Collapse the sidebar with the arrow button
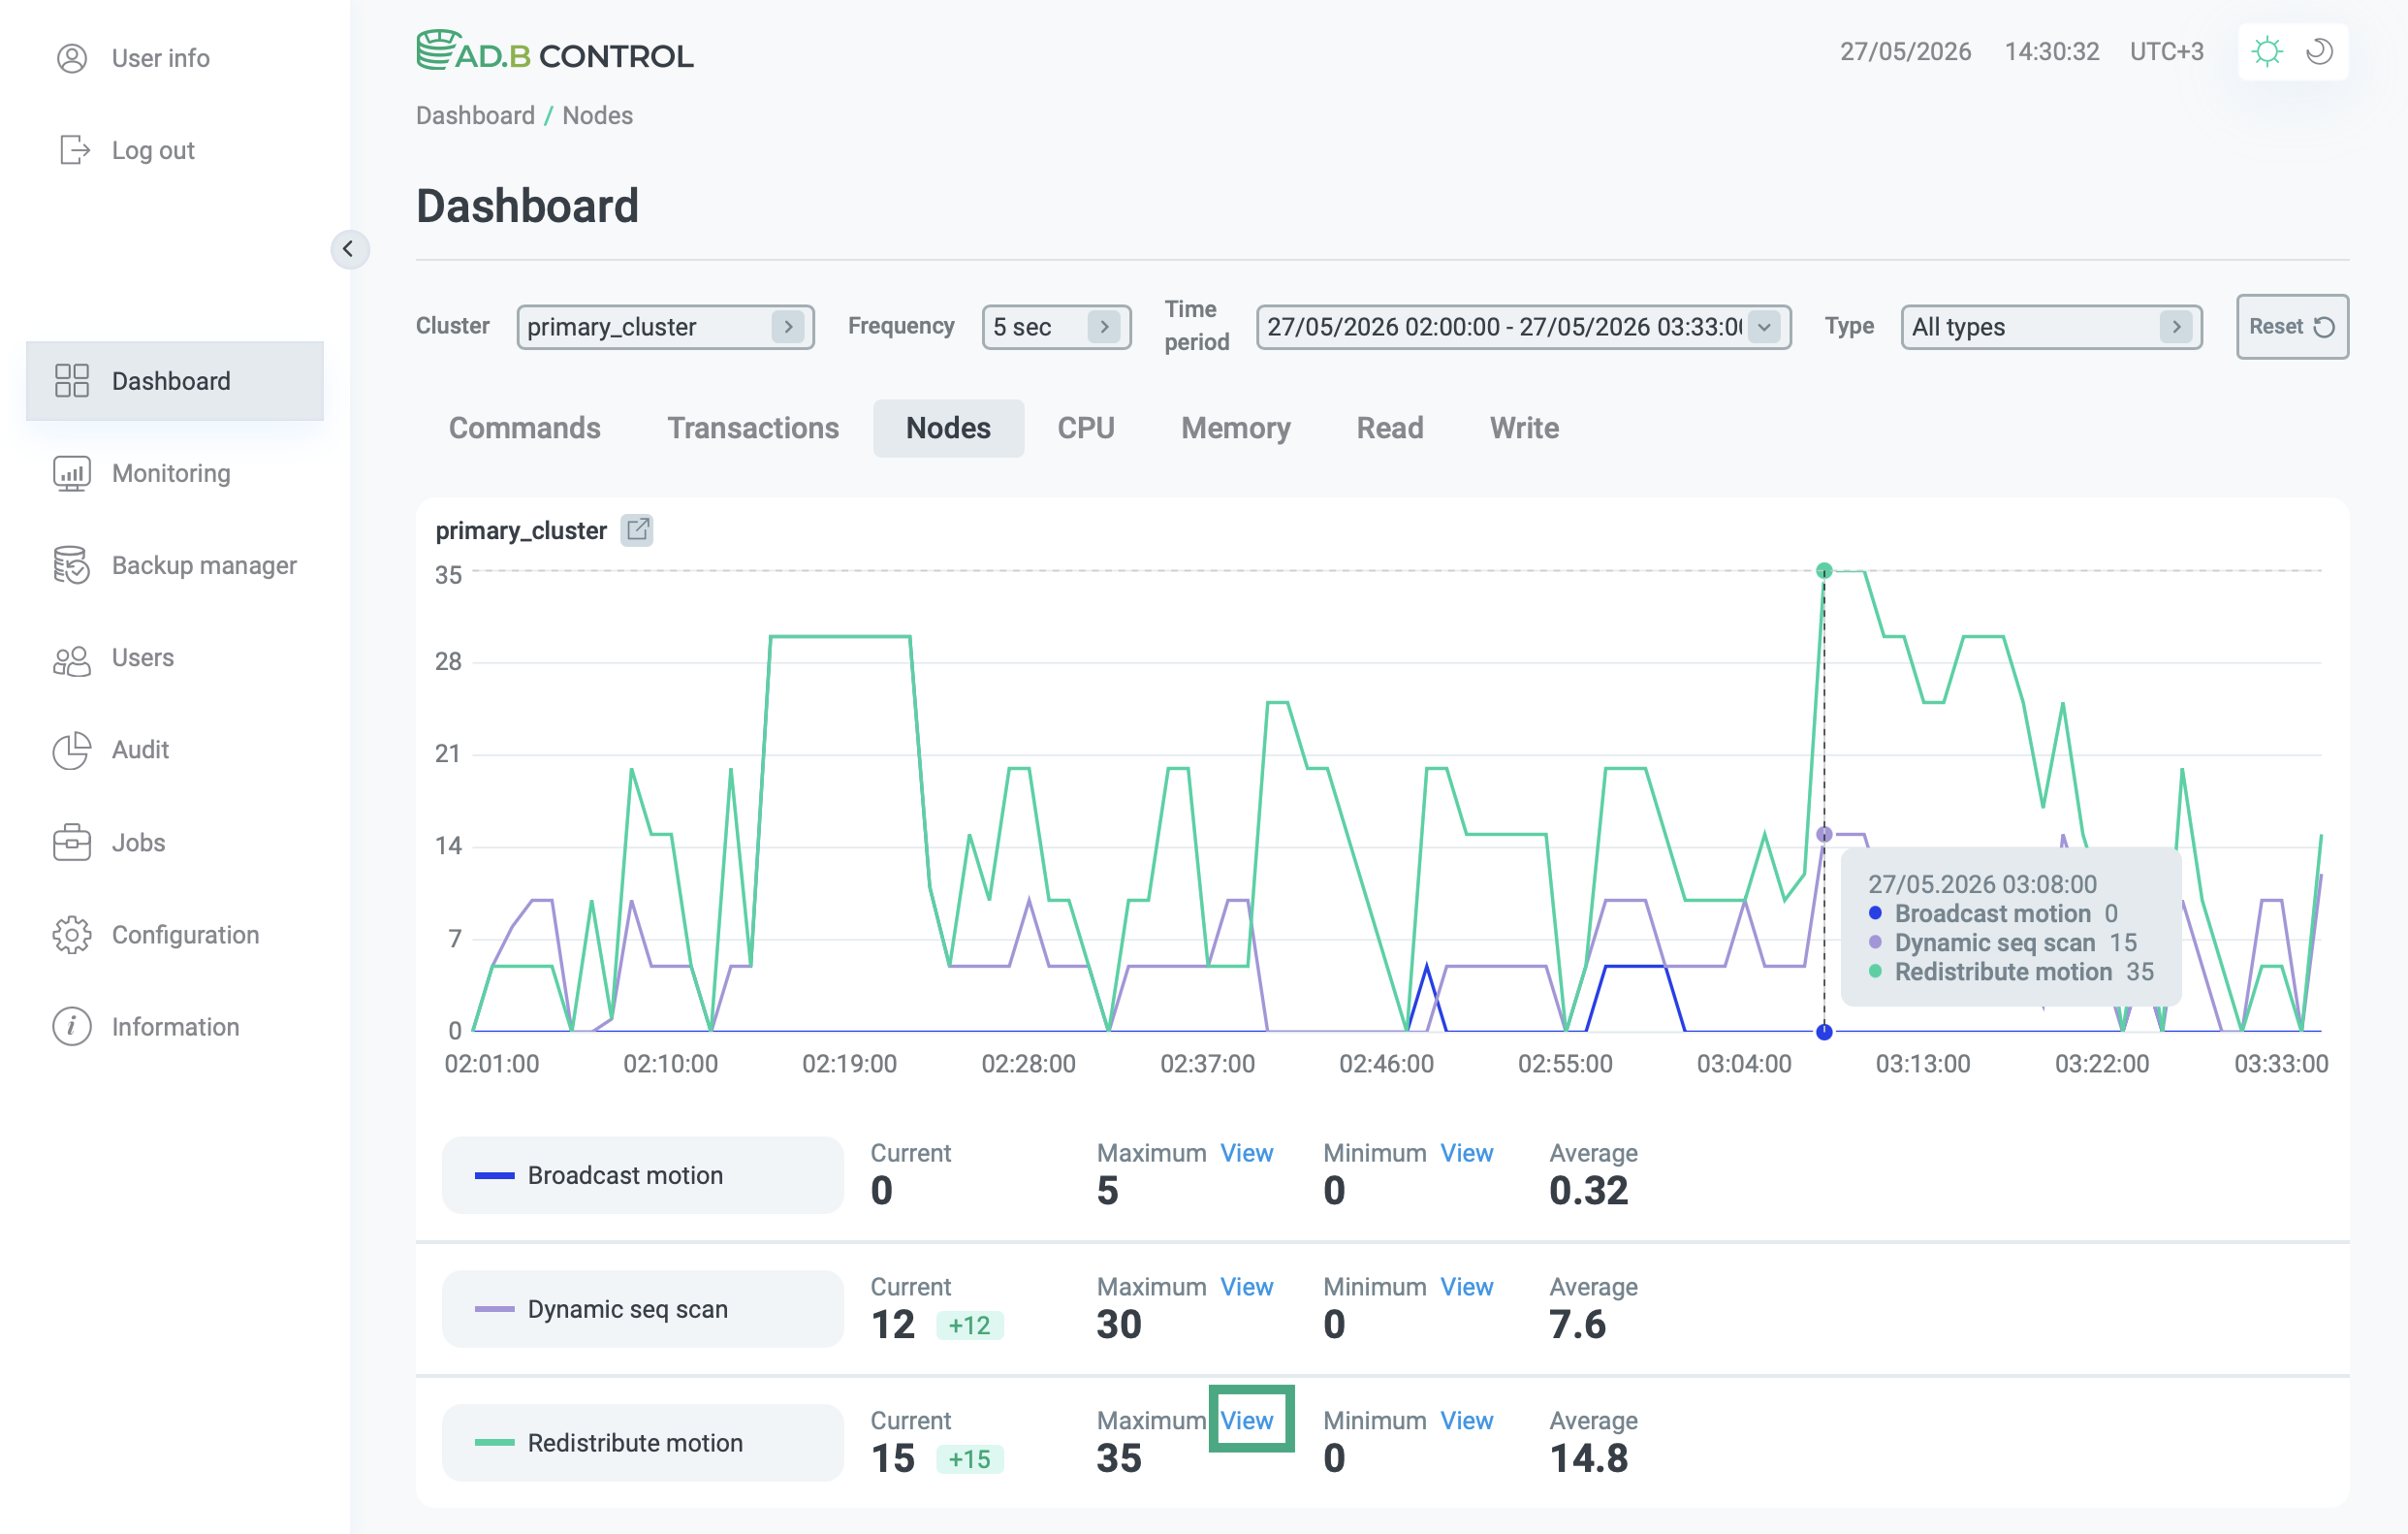 tap(349, 249)
